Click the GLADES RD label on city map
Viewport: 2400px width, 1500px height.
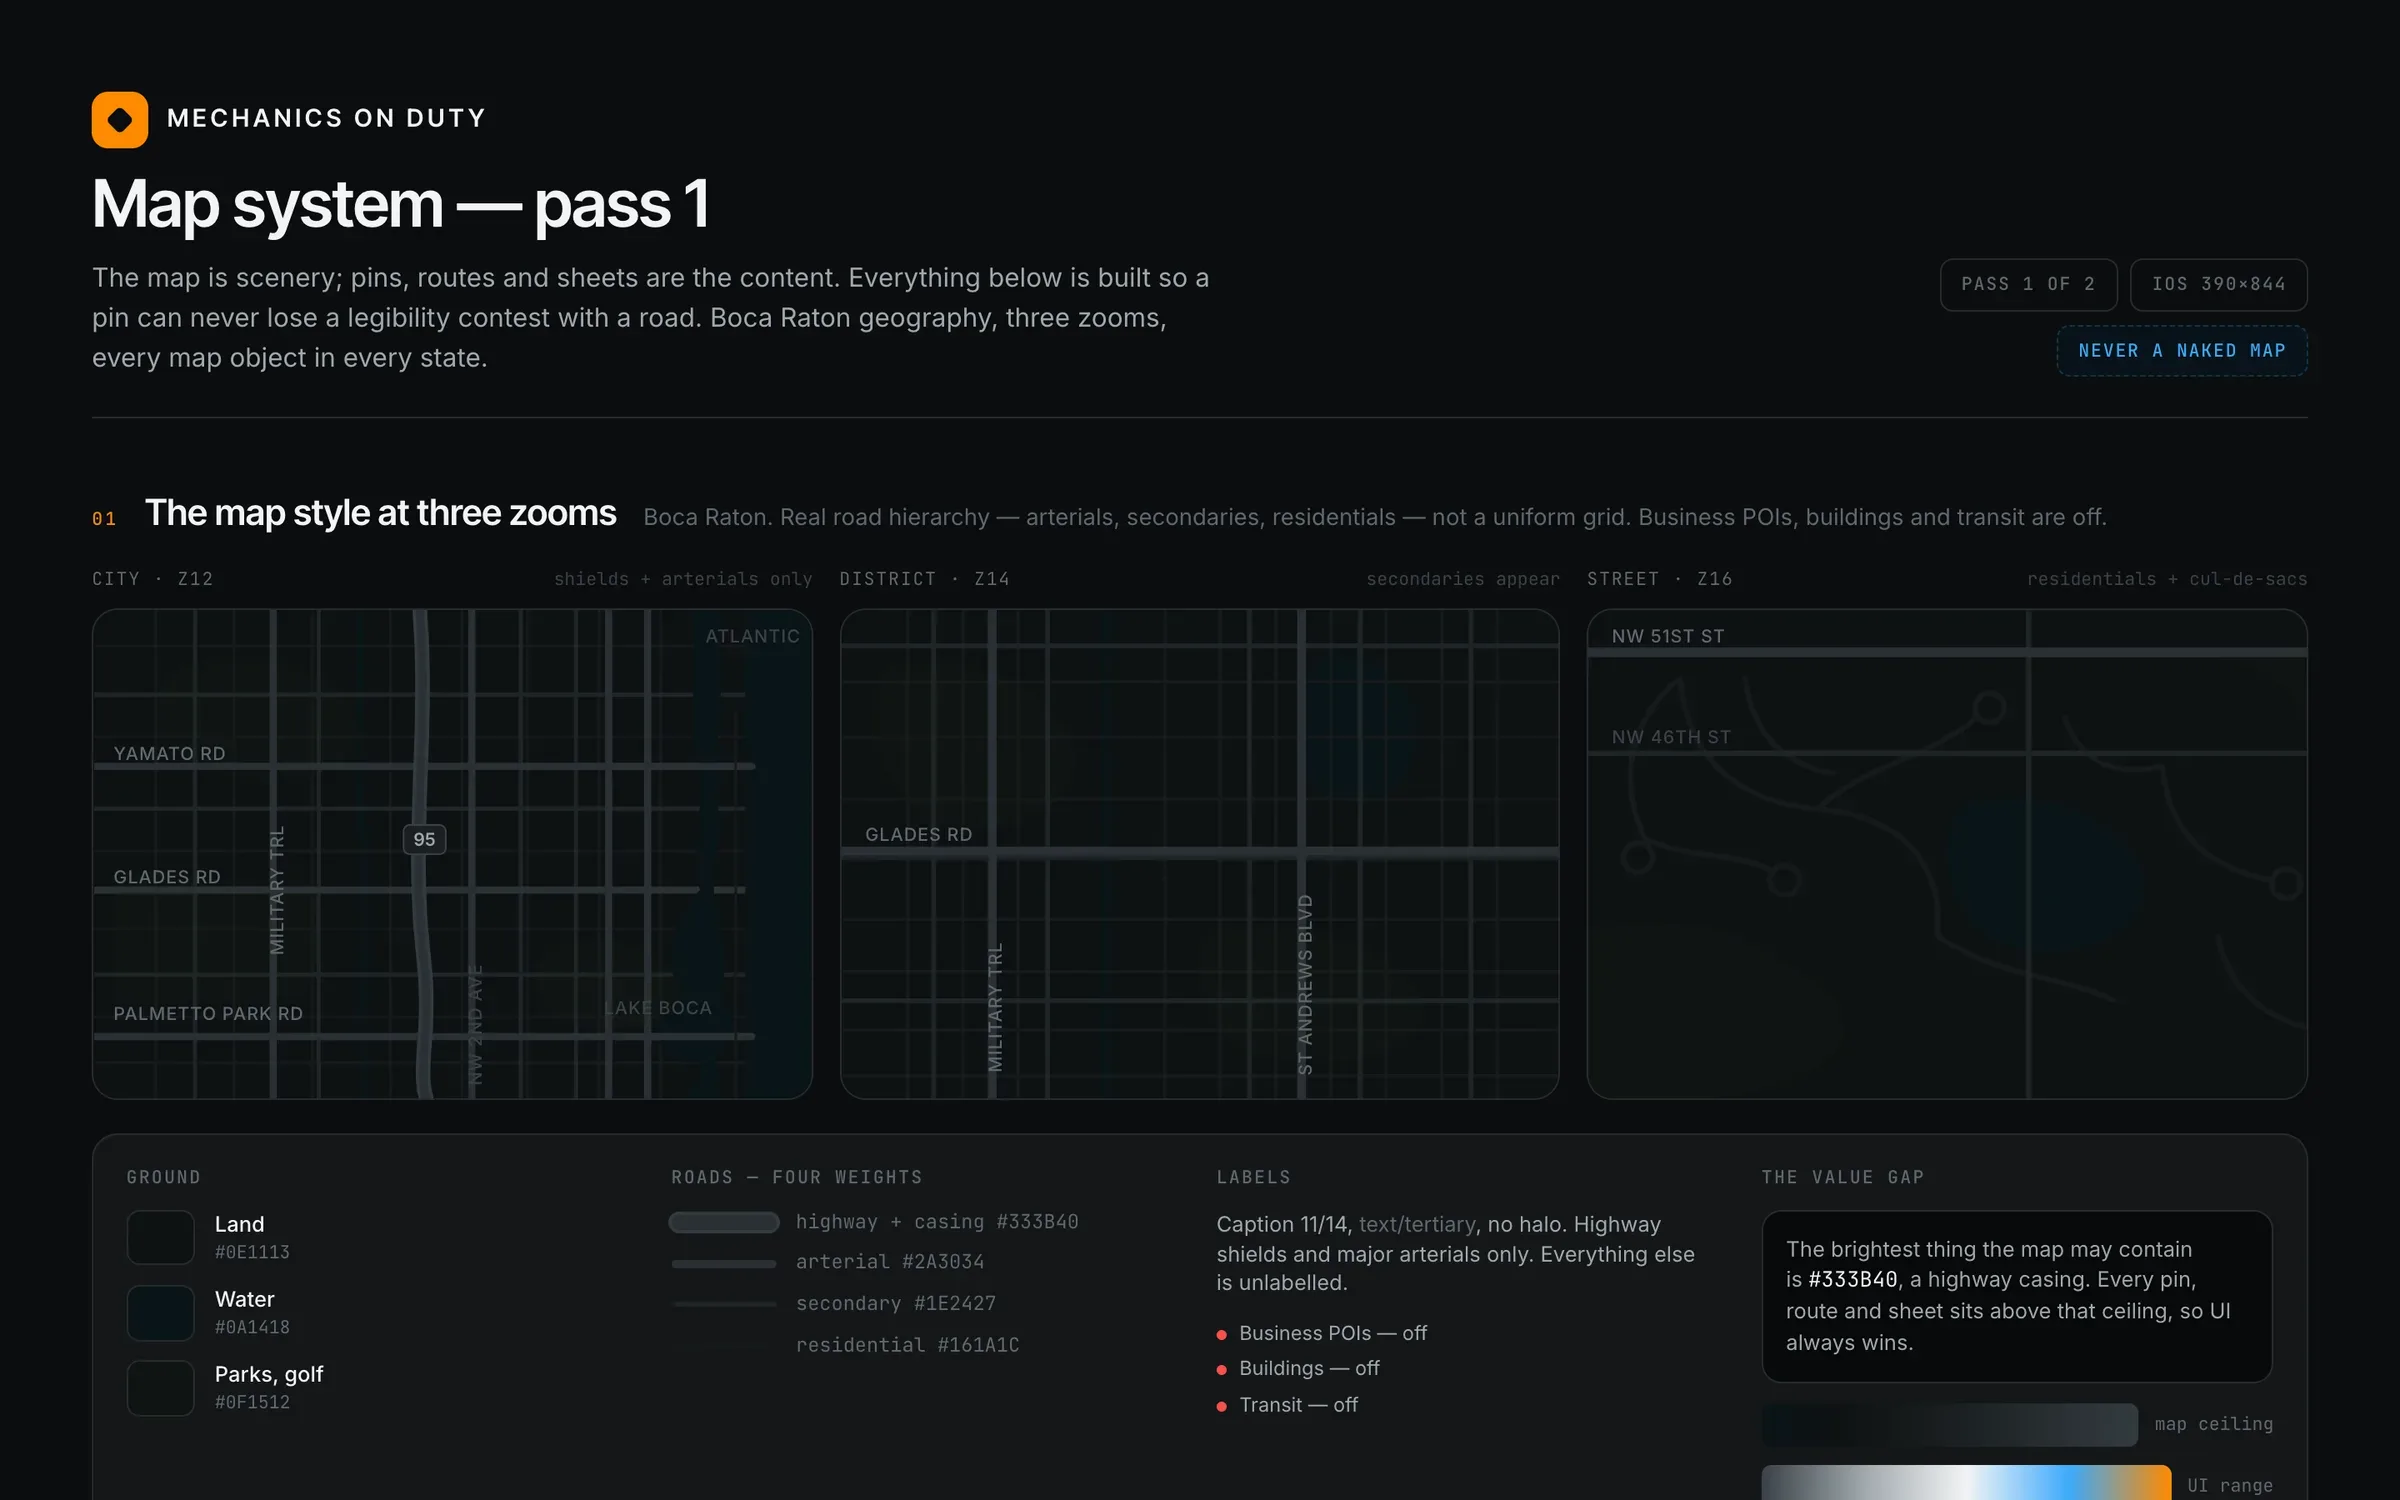point(167,877)
